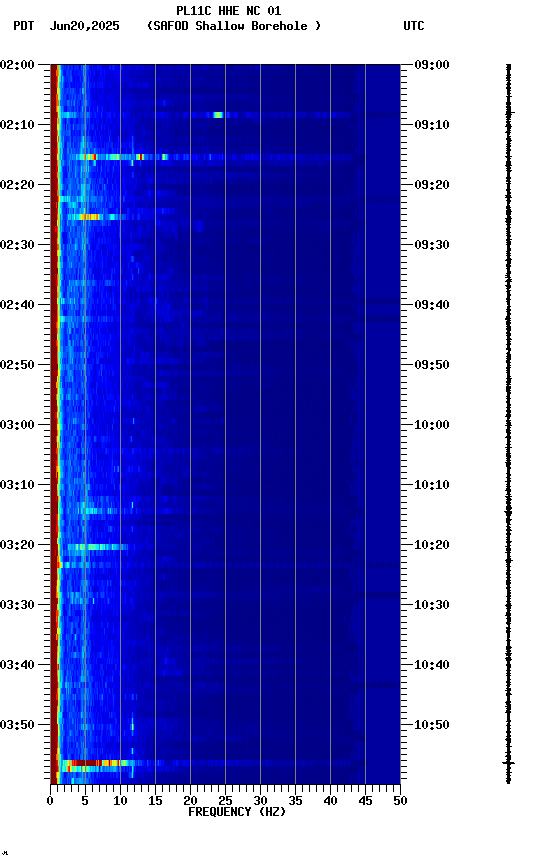Click the 09:00 UTC time label
Image resolution: width=552 pixels, height=864 pixels.
pos(432,65)
